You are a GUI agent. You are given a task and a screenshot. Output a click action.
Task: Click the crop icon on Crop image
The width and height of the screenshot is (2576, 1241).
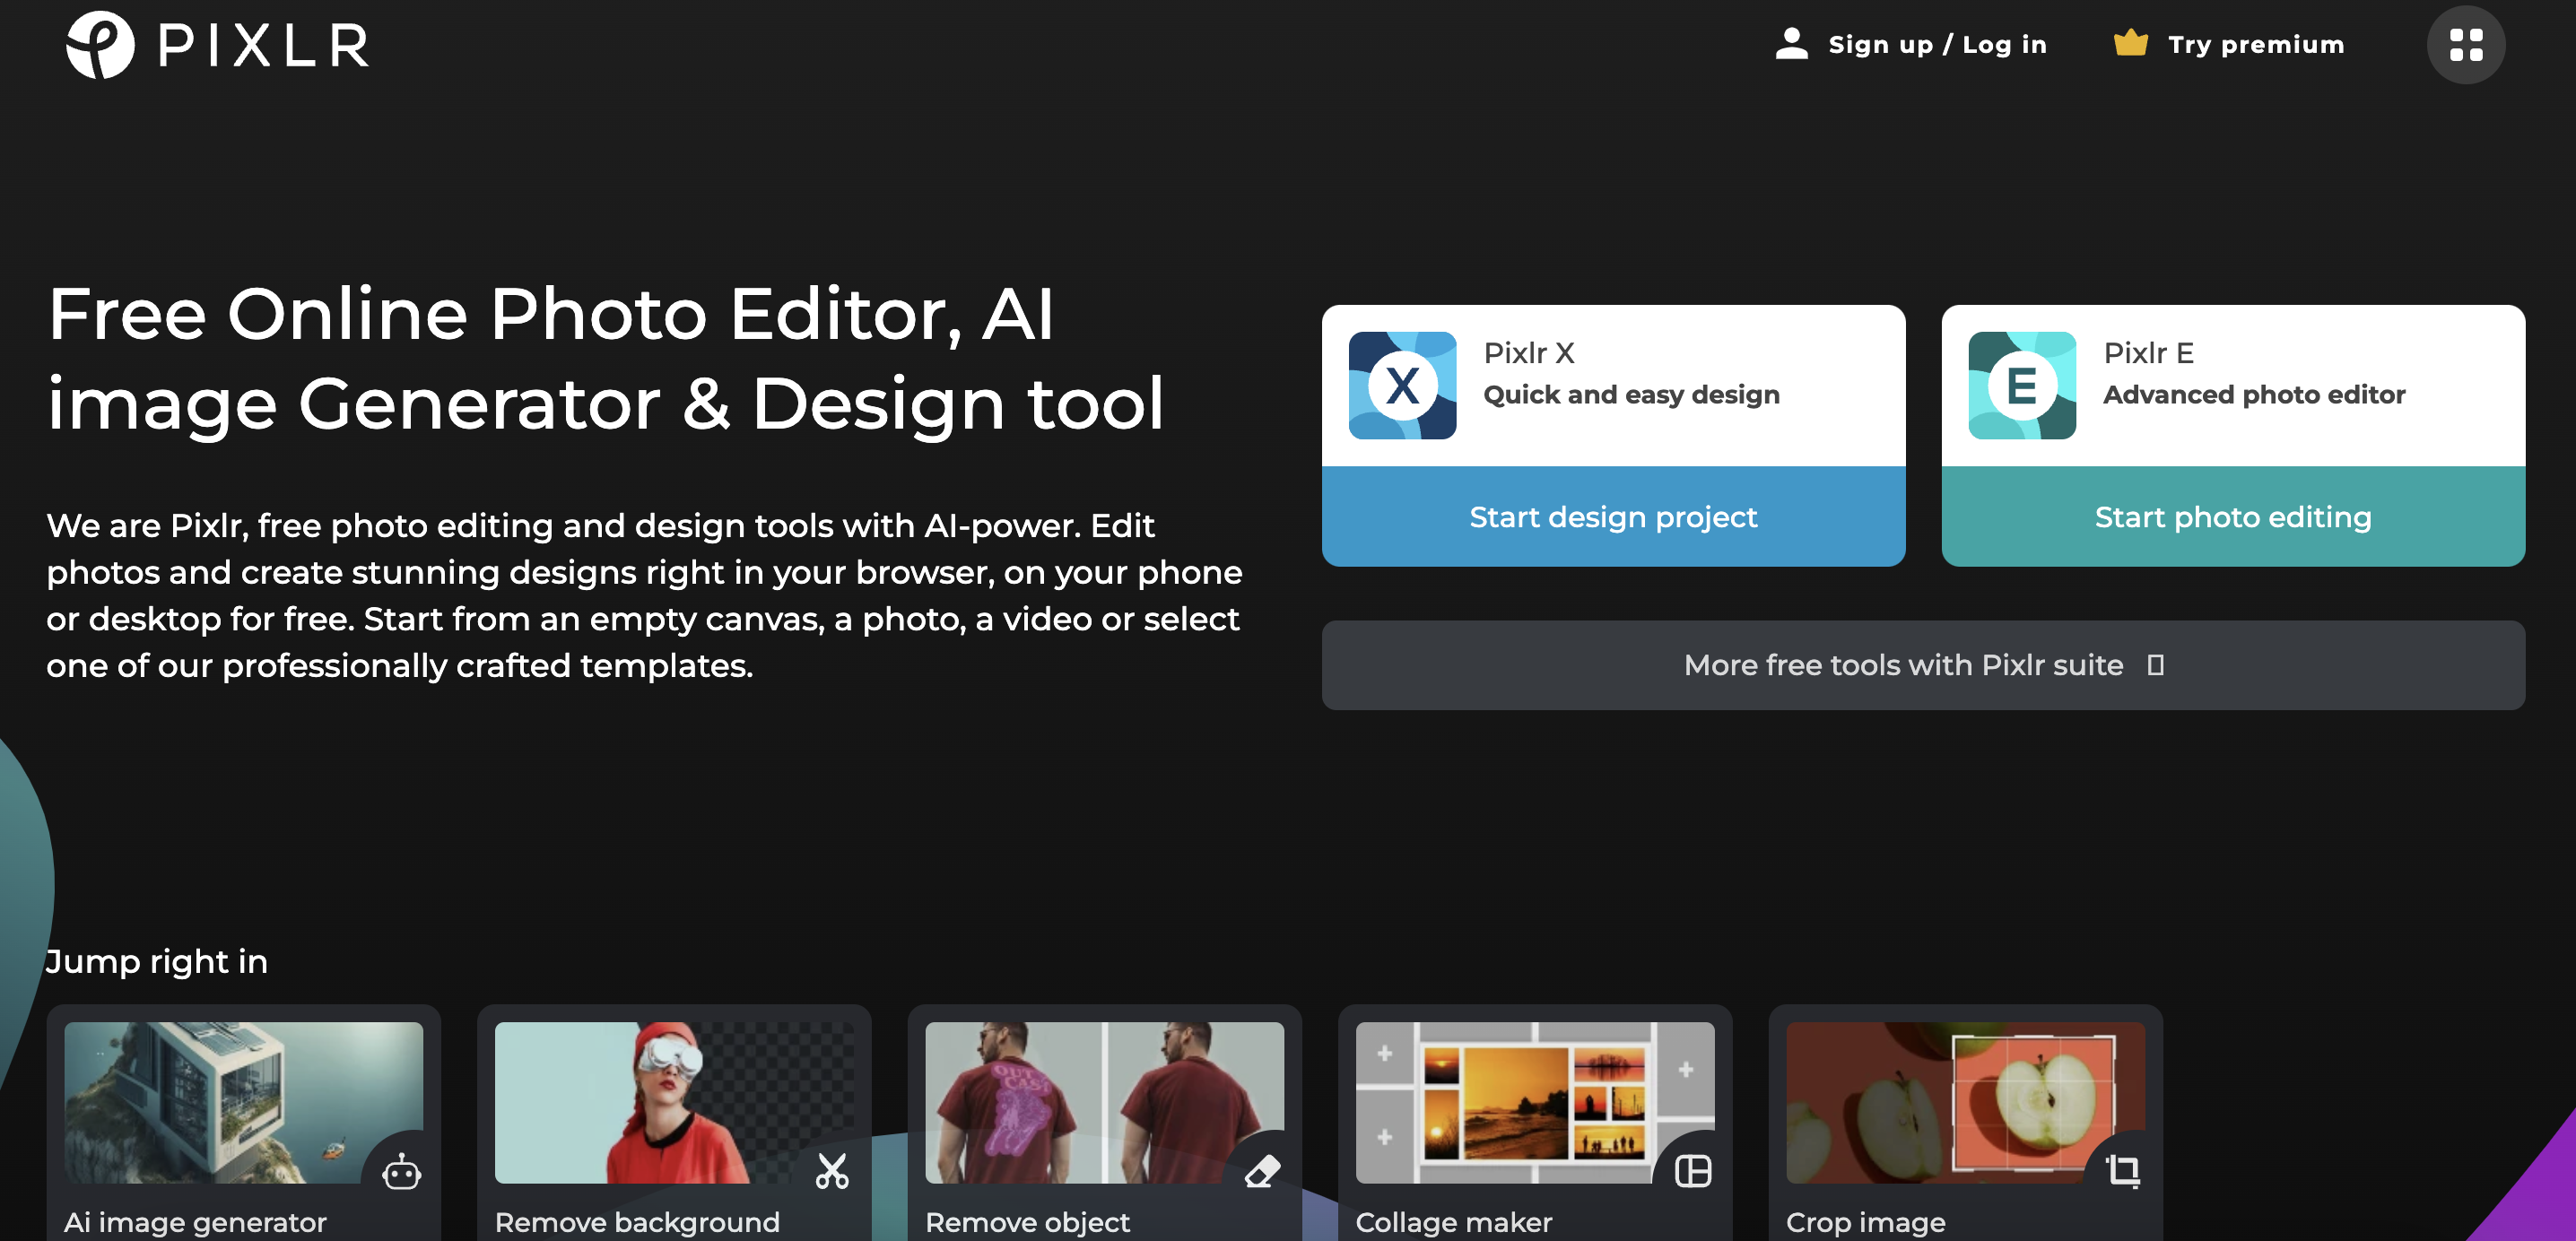tap(2123, 1171)
